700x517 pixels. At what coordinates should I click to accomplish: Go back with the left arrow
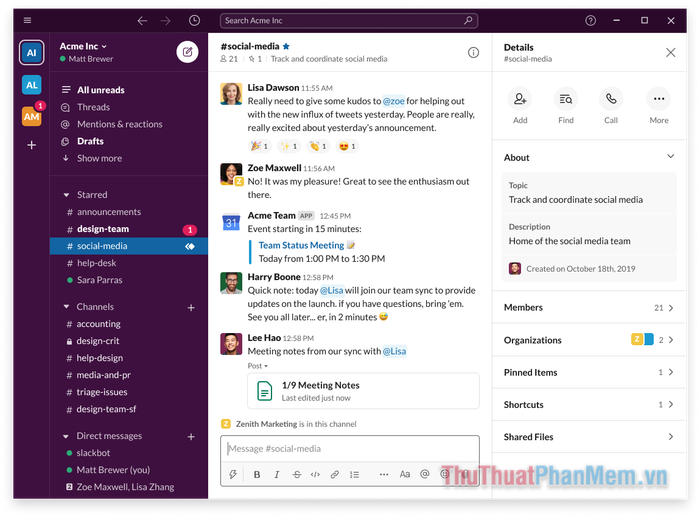point(142,21)
